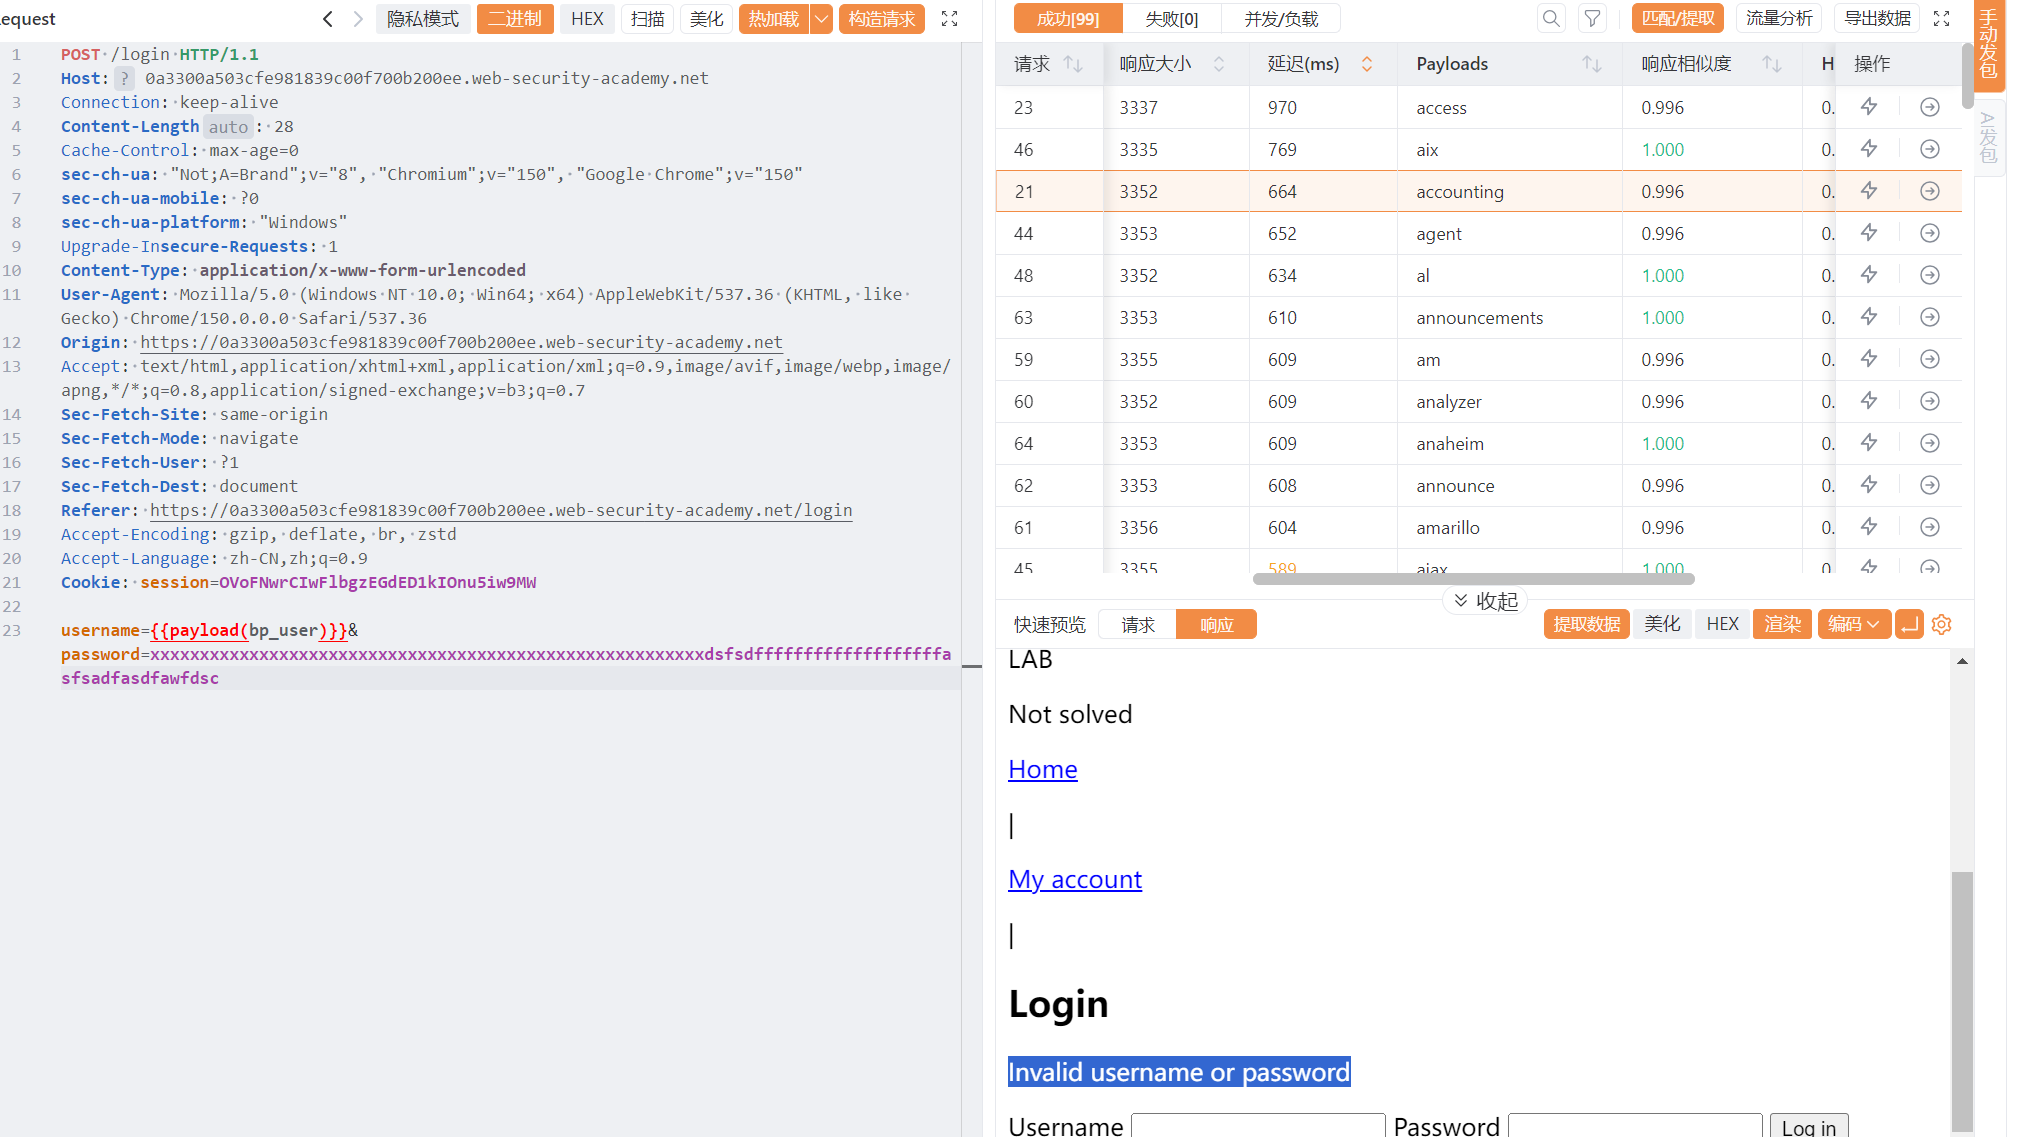This screenshot has width=2023, height=1137.
Task: Expand the request editor to fullscreen
Action: (x=950, y=19)
